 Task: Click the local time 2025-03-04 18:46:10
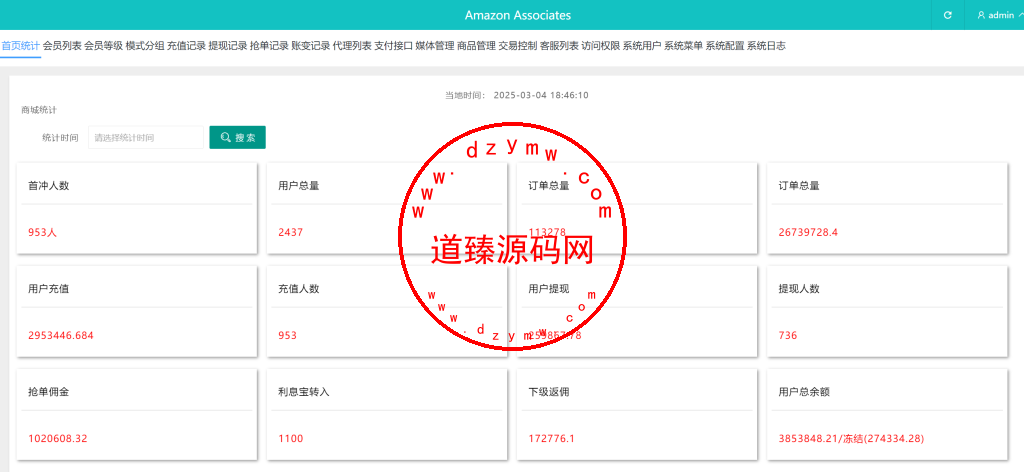pos(541,95)
